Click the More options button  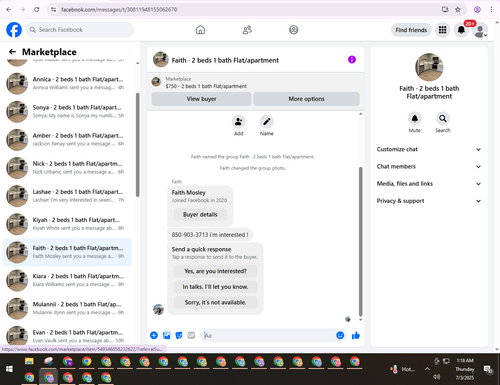tap(306, 99)
